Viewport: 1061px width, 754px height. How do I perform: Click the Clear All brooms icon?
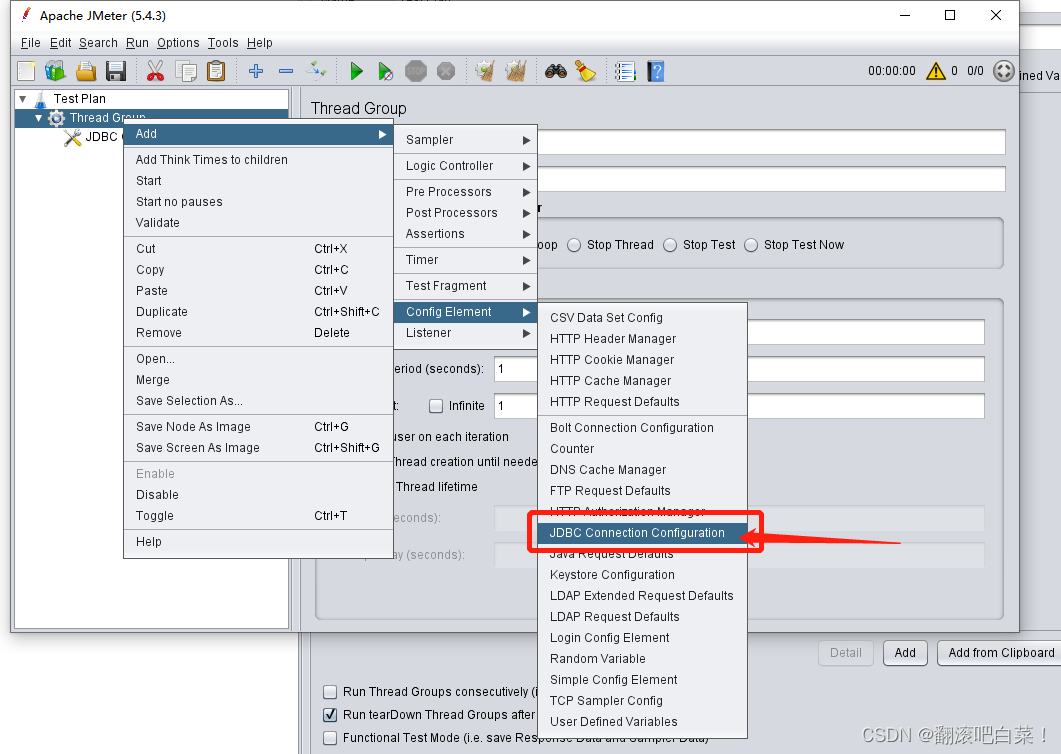(516, 70)
